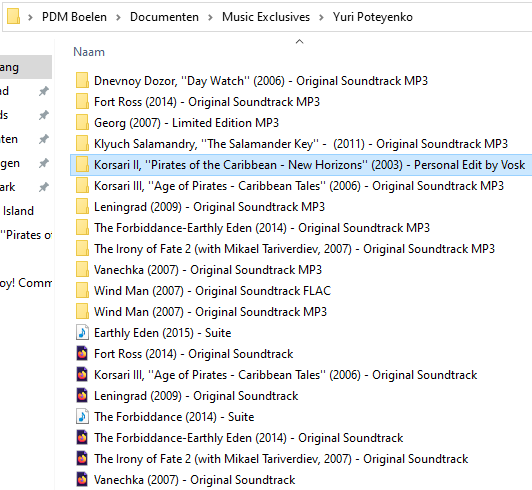Click Firefox icon of Forbiddance-Earthly Eden file
Screen dimensions: 532x490
(x=82, y=438)
